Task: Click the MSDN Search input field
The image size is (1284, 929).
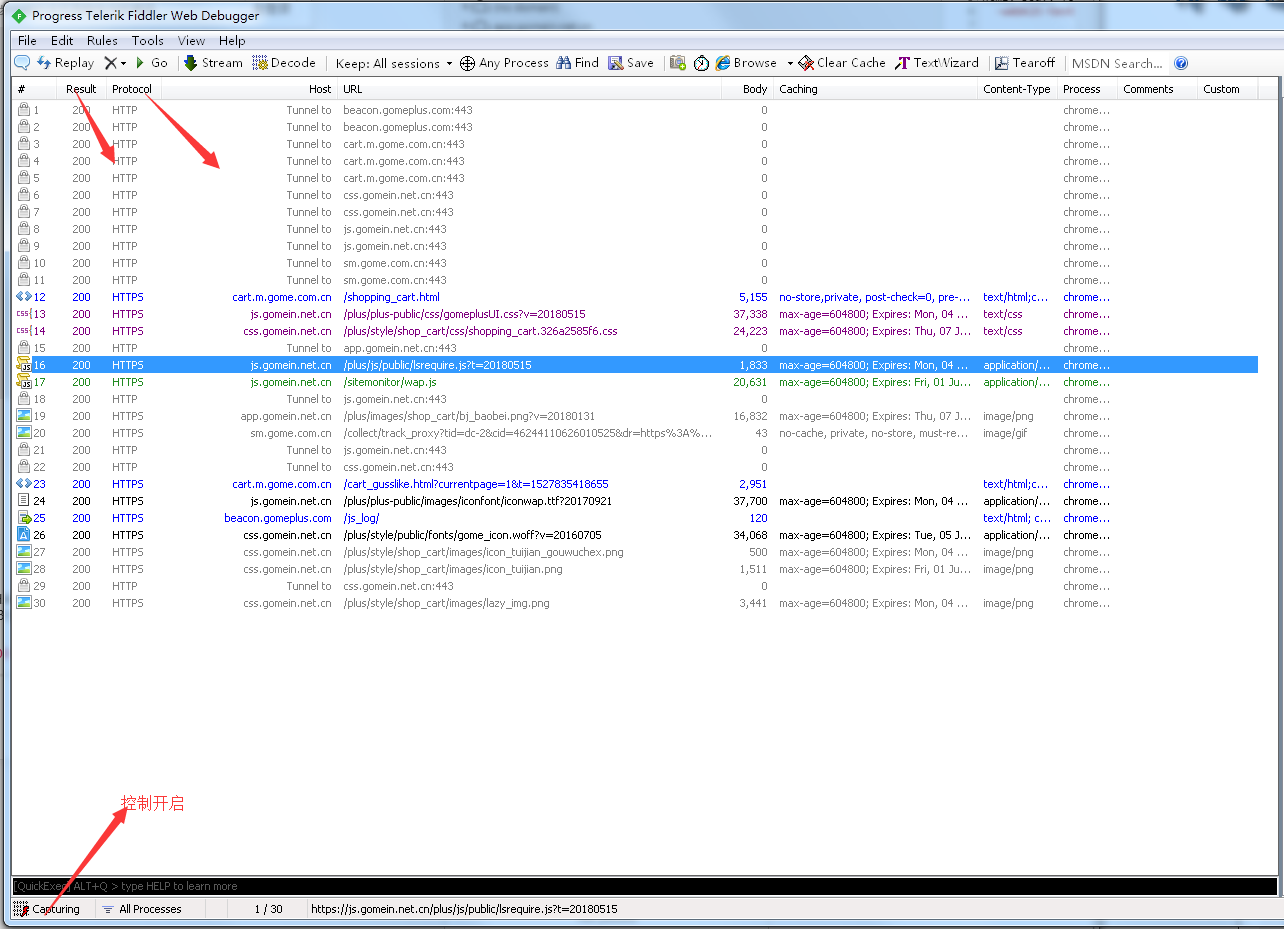Action: point(1117,63)
